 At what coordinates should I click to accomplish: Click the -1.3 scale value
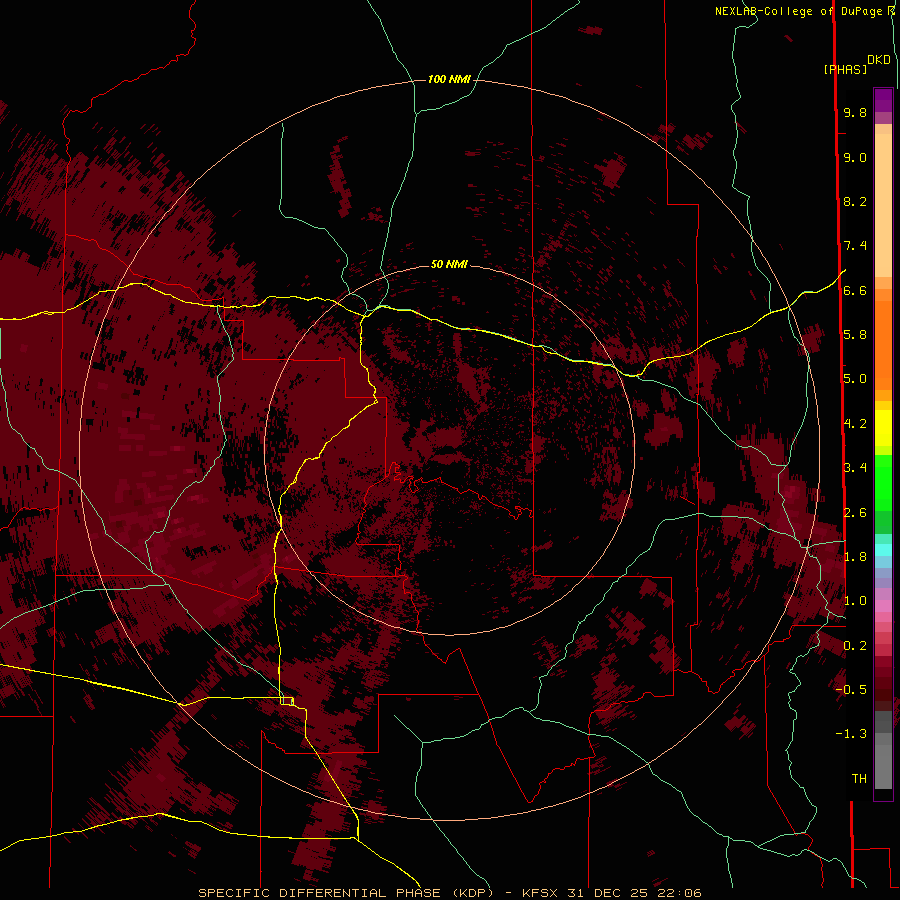(x=851, y=734)
